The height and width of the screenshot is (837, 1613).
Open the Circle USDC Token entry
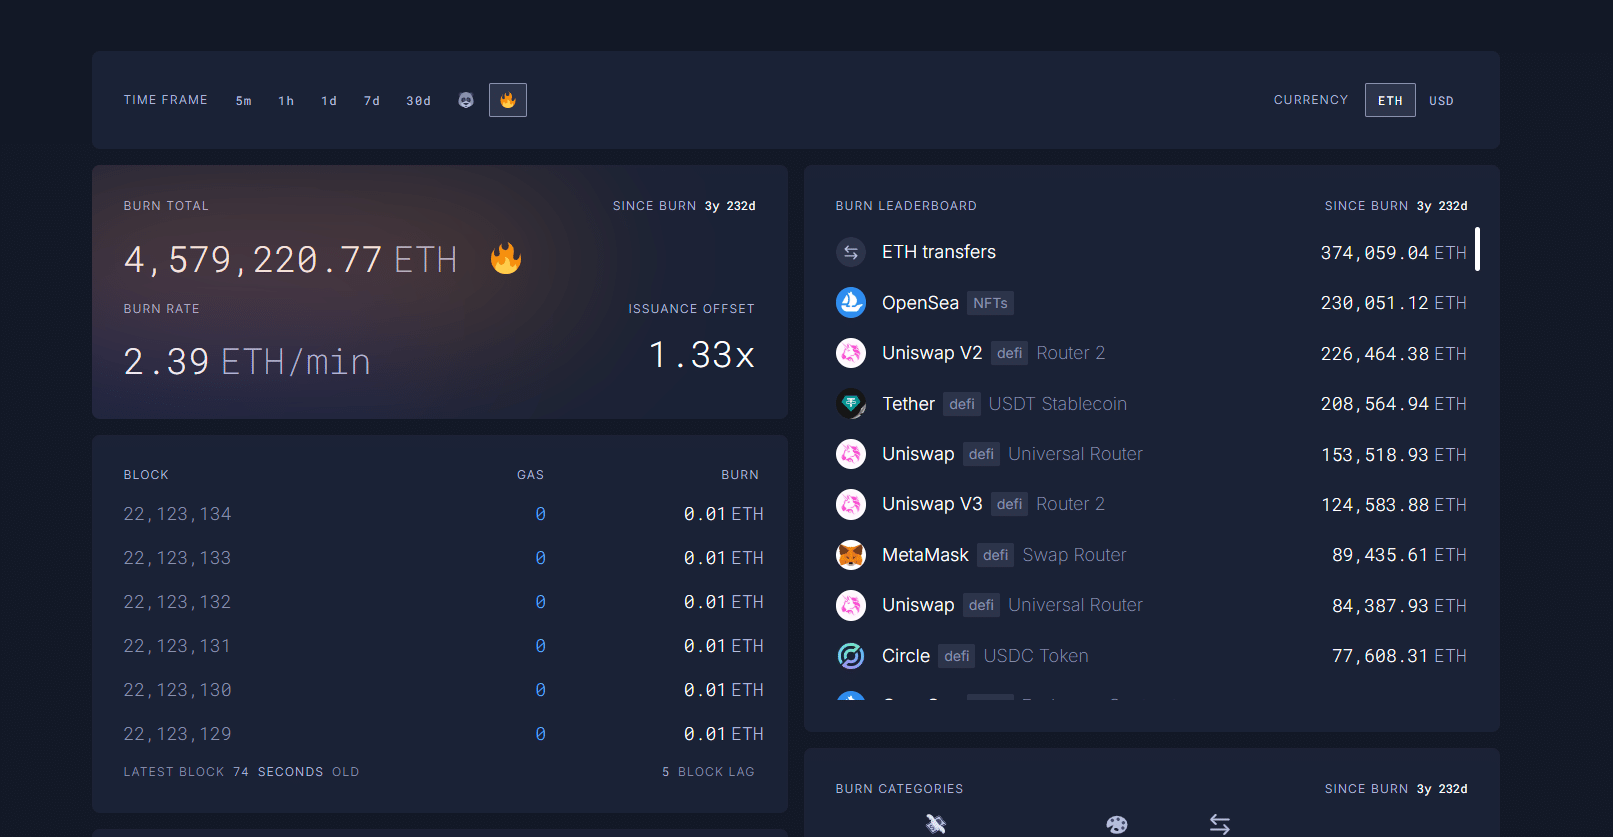coord(1151,655)
